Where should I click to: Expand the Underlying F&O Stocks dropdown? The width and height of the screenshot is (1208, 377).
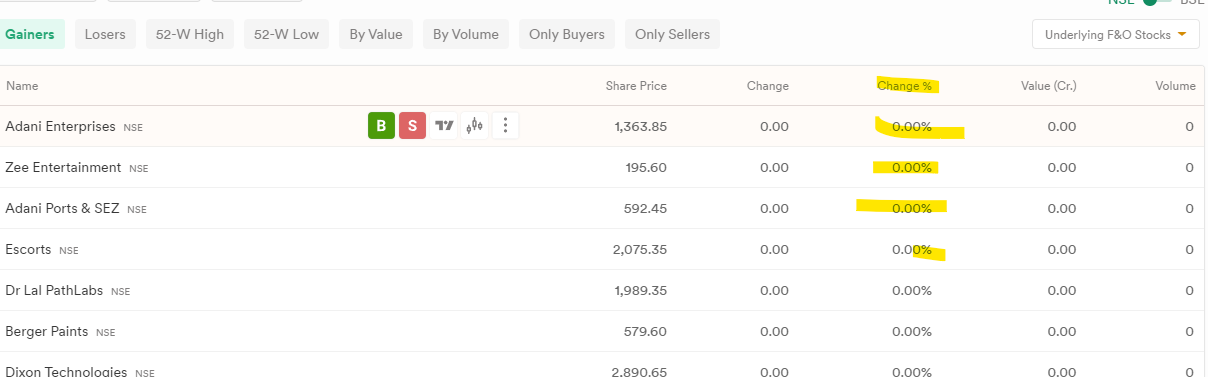pyautogui.click(x=1116, y=35)
